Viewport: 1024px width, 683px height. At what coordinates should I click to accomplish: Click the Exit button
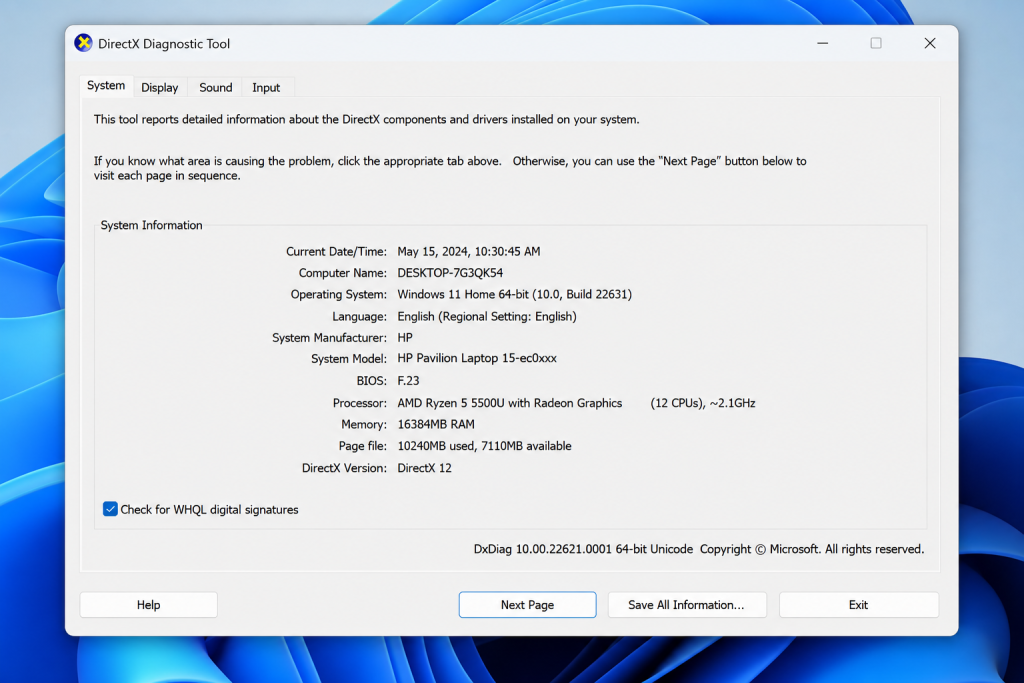tap(858, 605)
